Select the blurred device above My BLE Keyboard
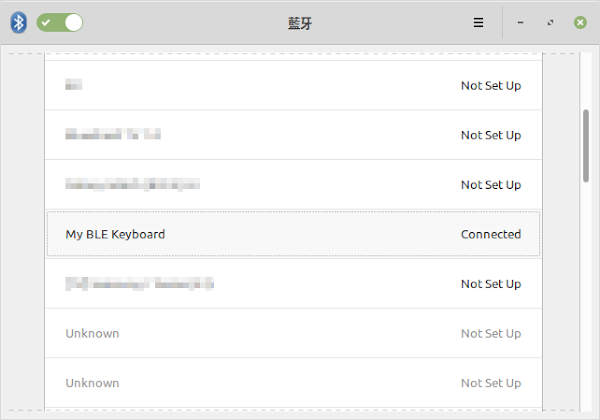600x420 pixels. pyautogui.click(x=293, y=184)
